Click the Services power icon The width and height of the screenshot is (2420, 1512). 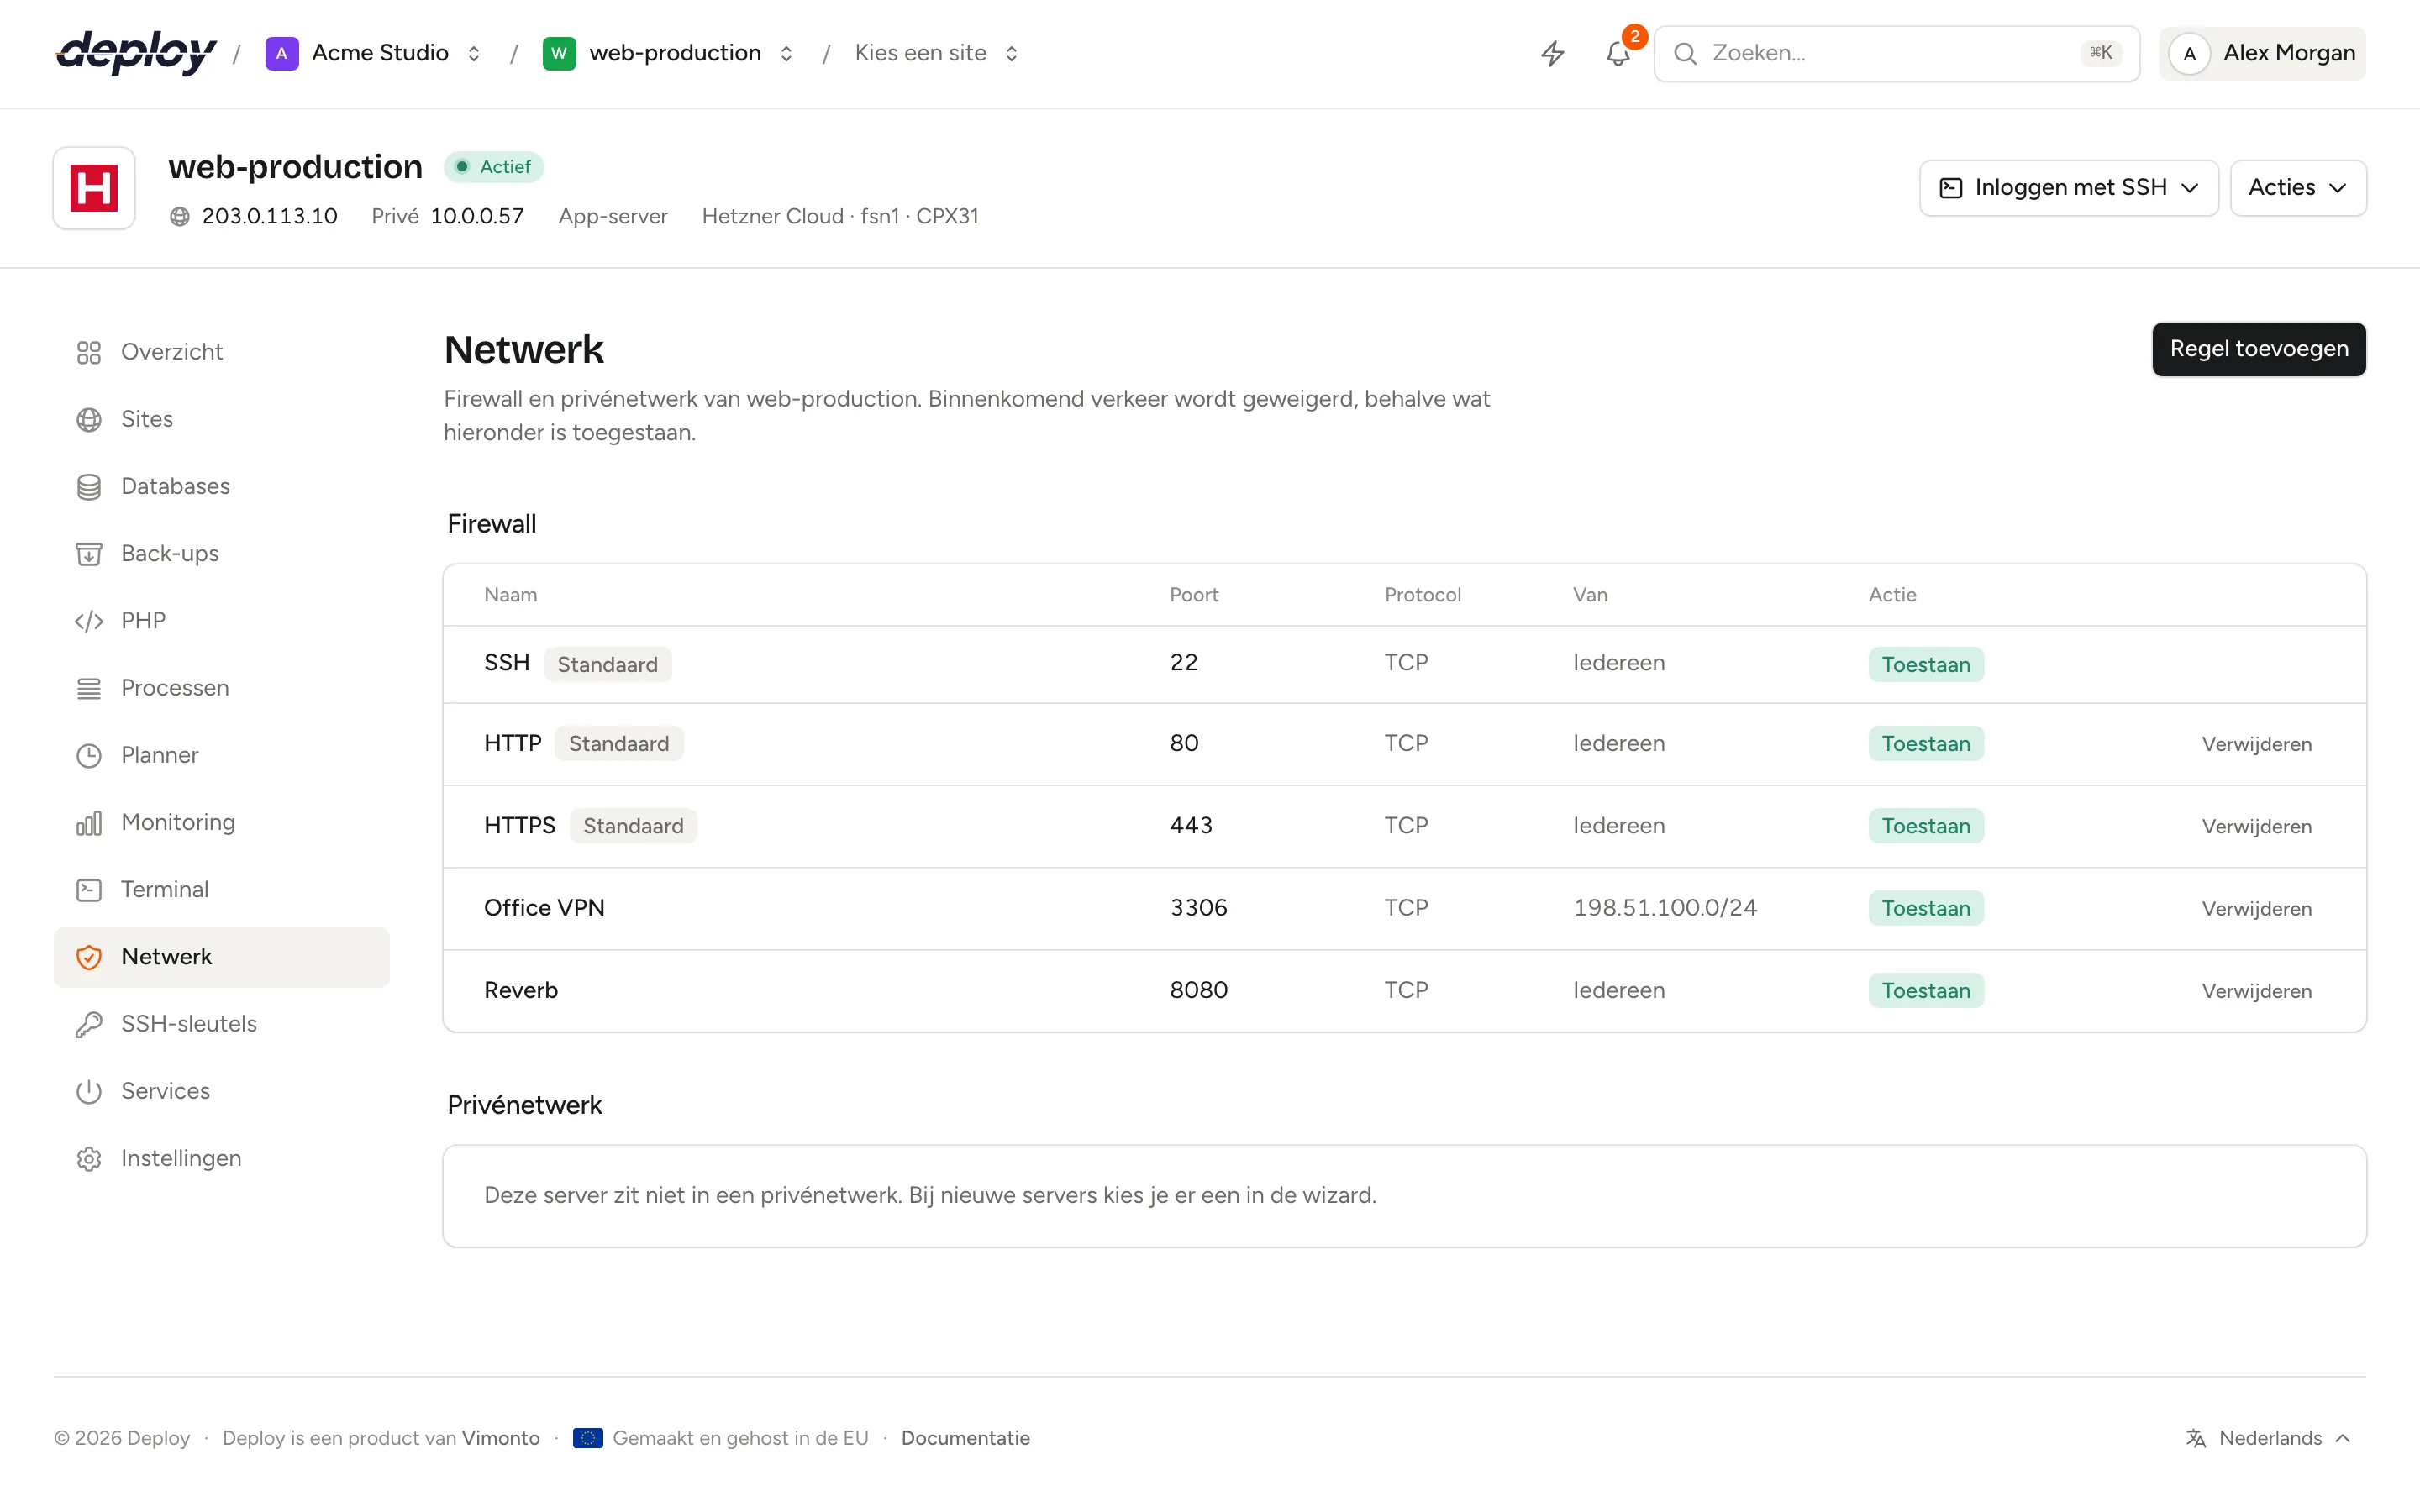click(89, 1091)
